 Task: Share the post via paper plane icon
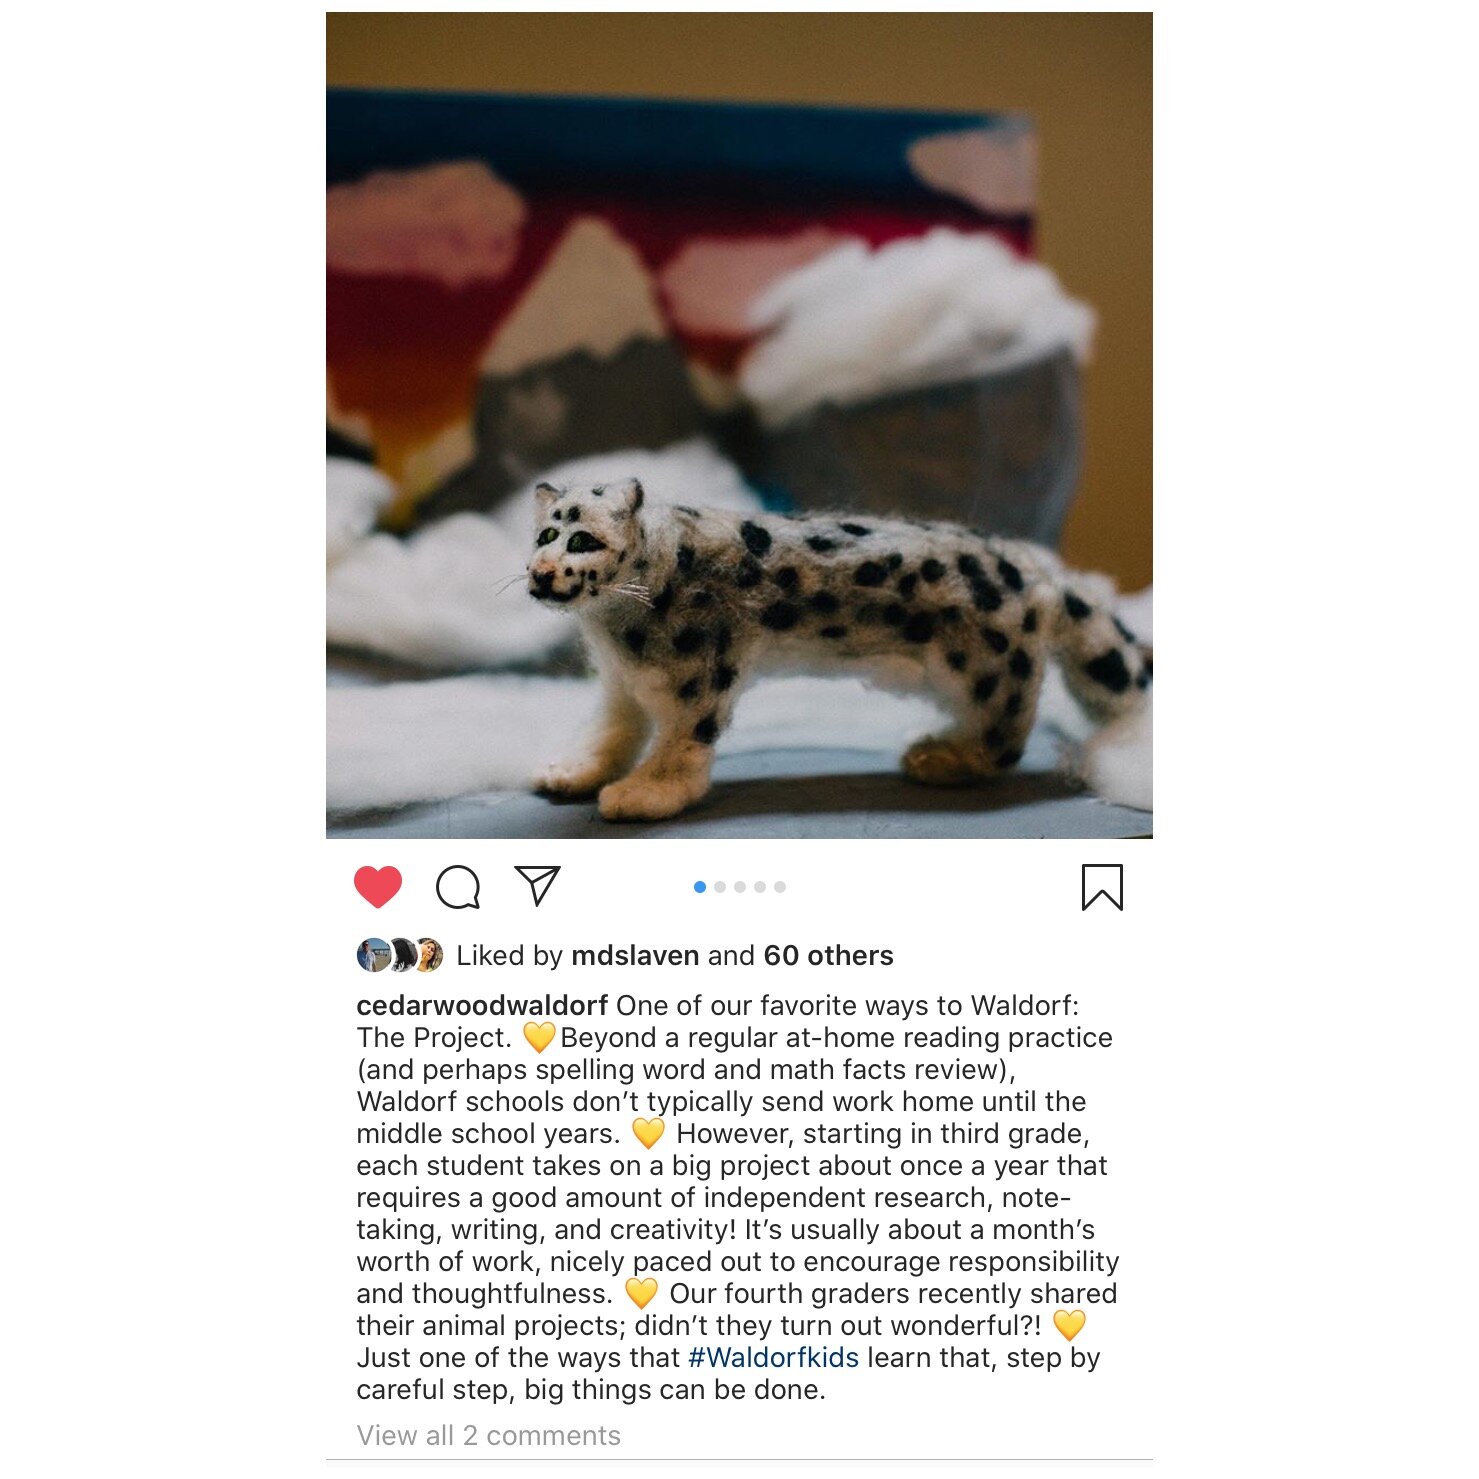(x=538, y=886)
